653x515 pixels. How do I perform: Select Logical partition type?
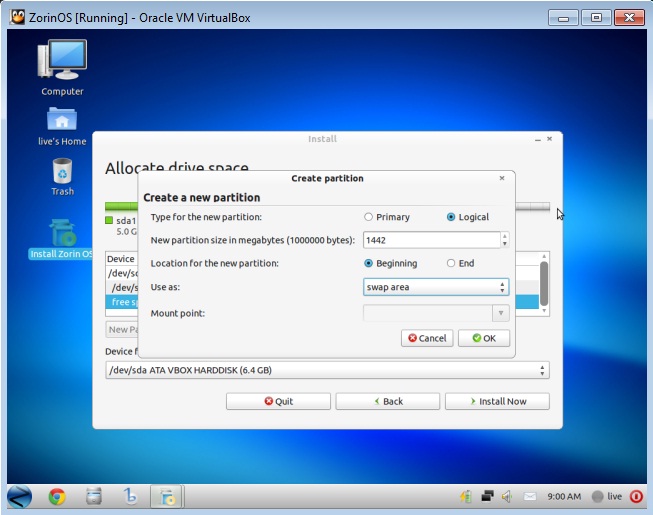tap(468, 217)
